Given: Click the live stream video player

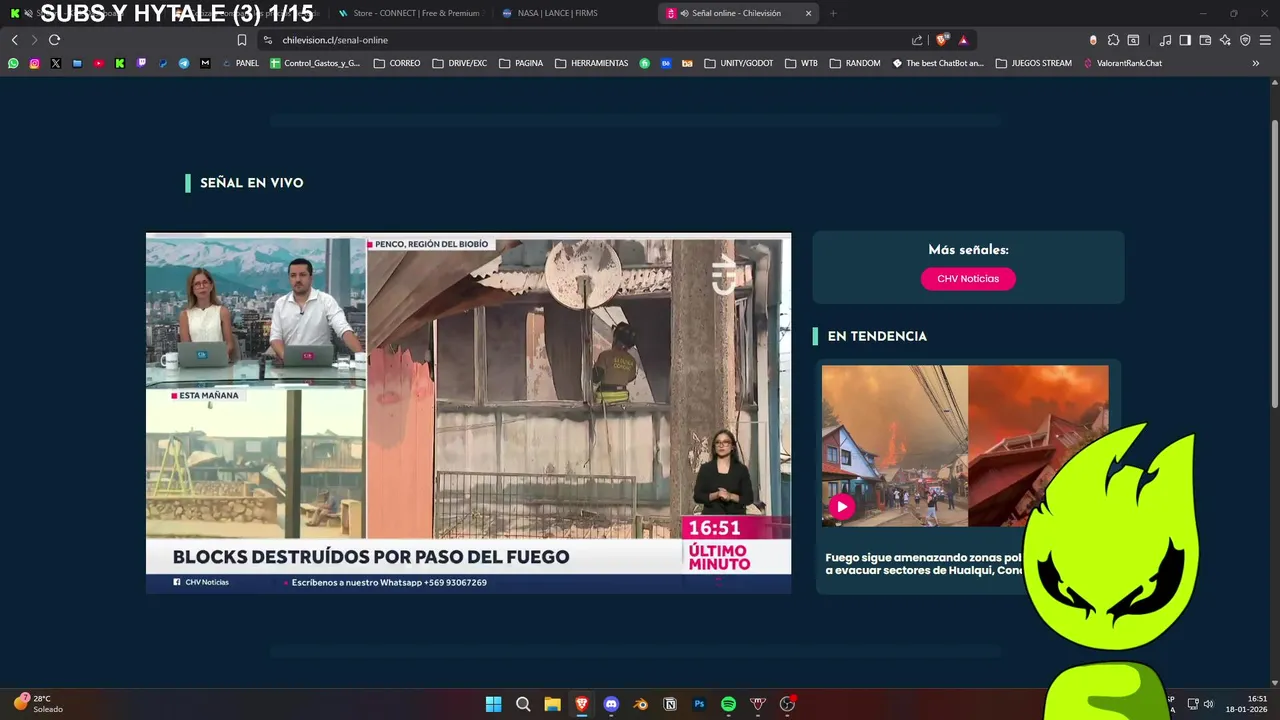Looking at the screenshot, I should tap(468, 414).
